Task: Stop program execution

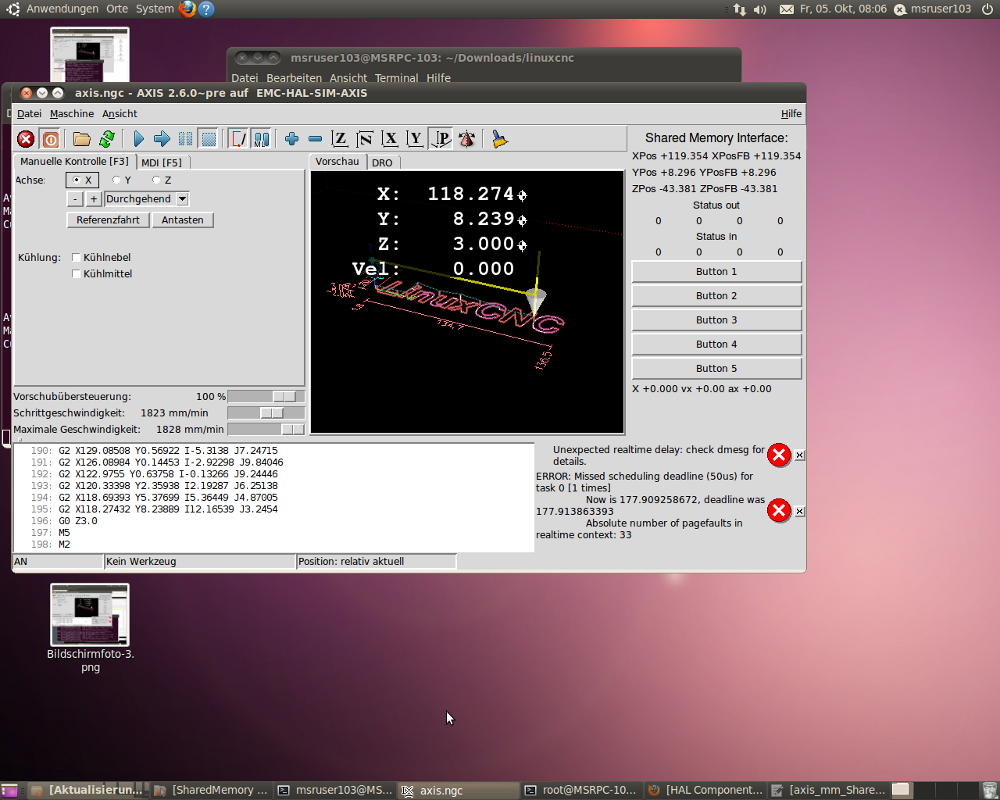Action: 209,139
